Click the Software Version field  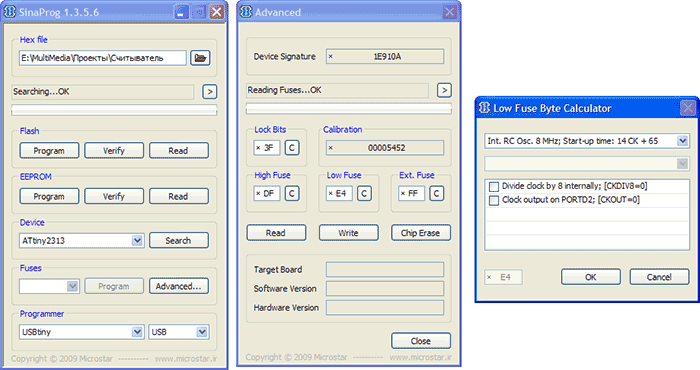pyautogui.click(x=385, y=289)
